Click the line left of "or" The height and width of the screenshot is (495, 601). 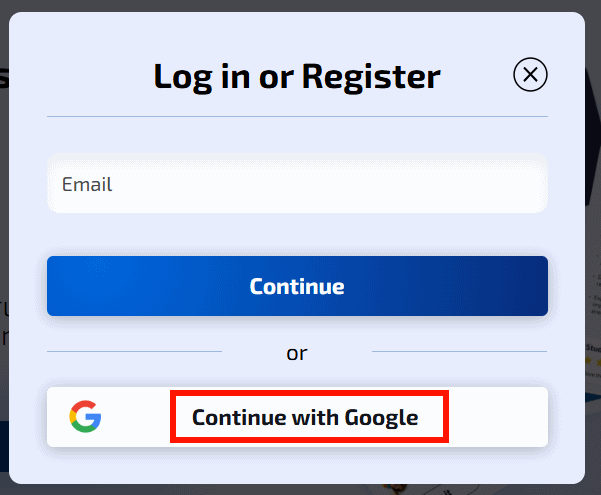point(134,352)
